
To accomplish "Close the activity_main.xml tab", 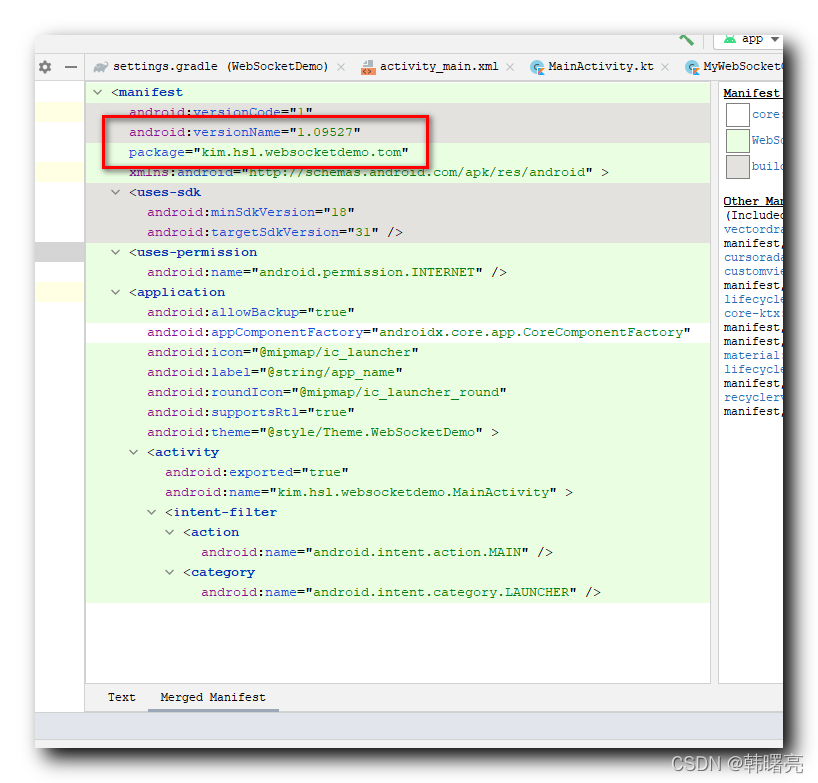I will pos(510,67).
